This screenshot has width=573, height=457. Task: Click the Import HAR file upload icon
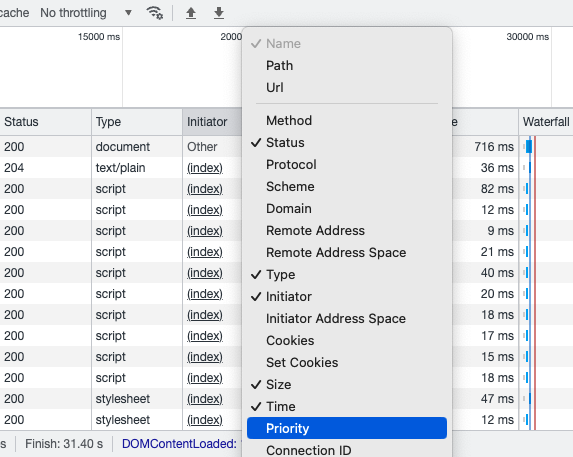(x=191, y=13)
